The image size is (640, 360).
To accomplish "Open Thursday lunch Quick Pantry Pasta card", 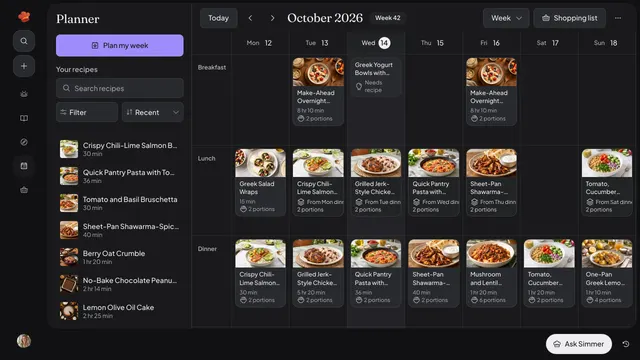I will pyautogui.click(x=433, y=182).
